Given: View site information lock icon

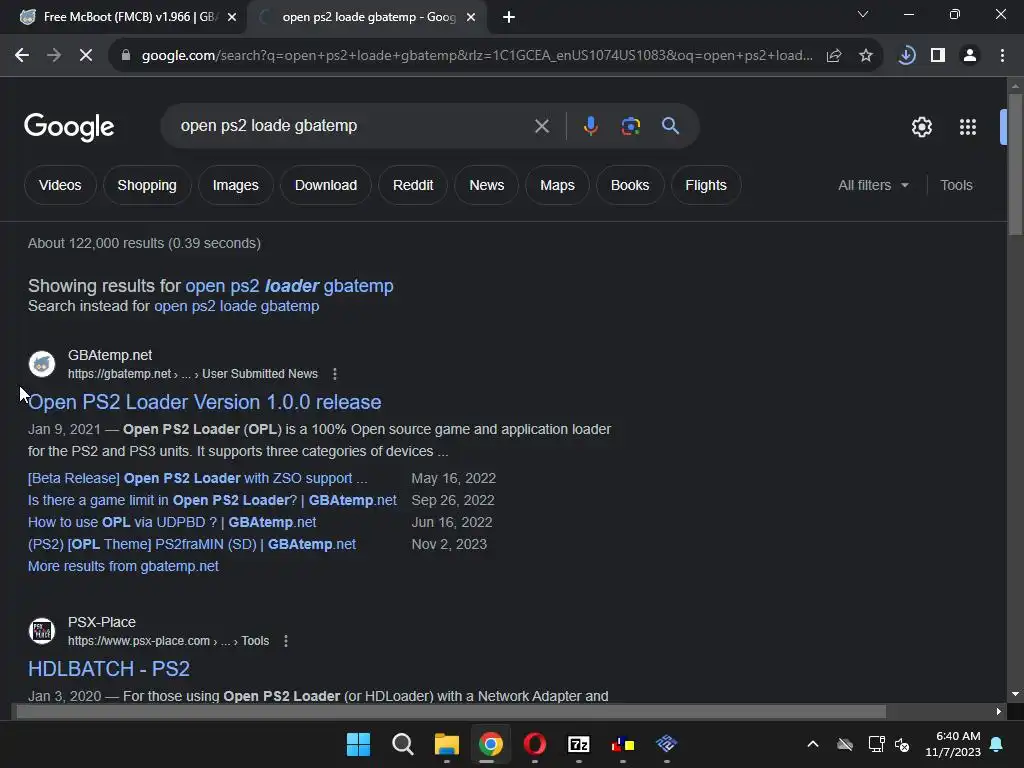Looking at the screenshot, I should point(125,56).
